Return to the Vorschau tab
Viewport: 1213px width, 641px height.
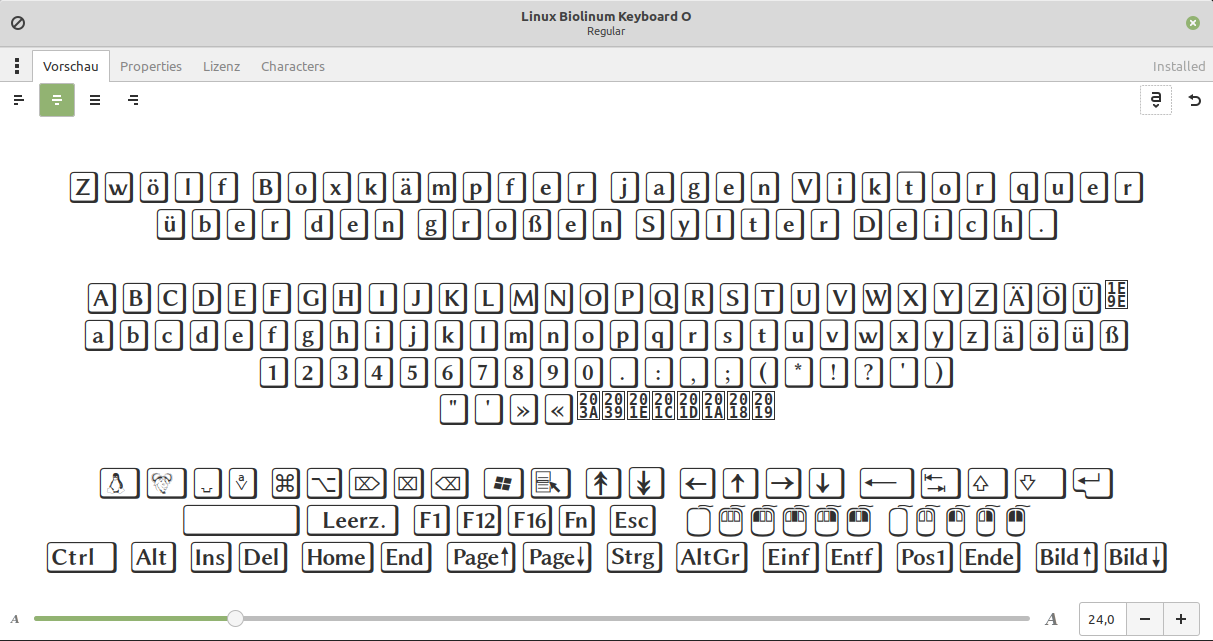71,66
